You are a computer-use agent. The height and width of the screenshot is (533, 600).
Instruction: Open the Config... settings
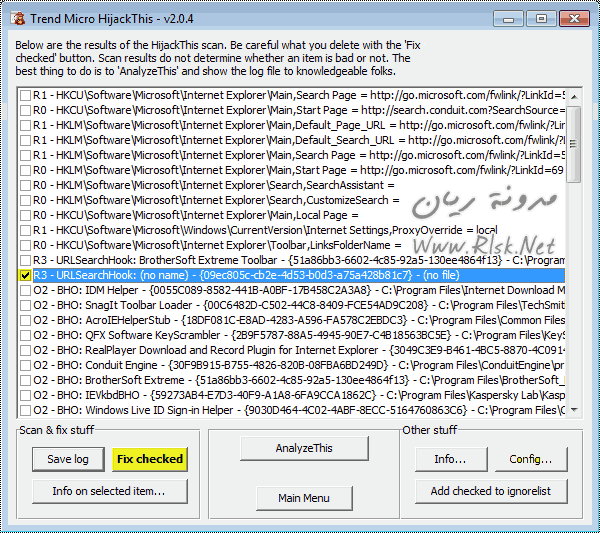[531, 459]
